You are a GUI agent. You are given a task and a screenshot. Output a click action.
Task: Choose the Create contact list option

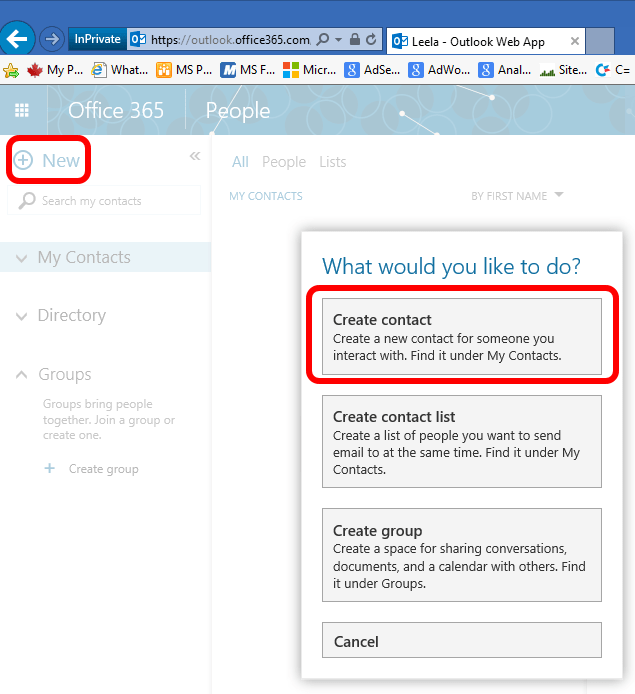(461, 442)
